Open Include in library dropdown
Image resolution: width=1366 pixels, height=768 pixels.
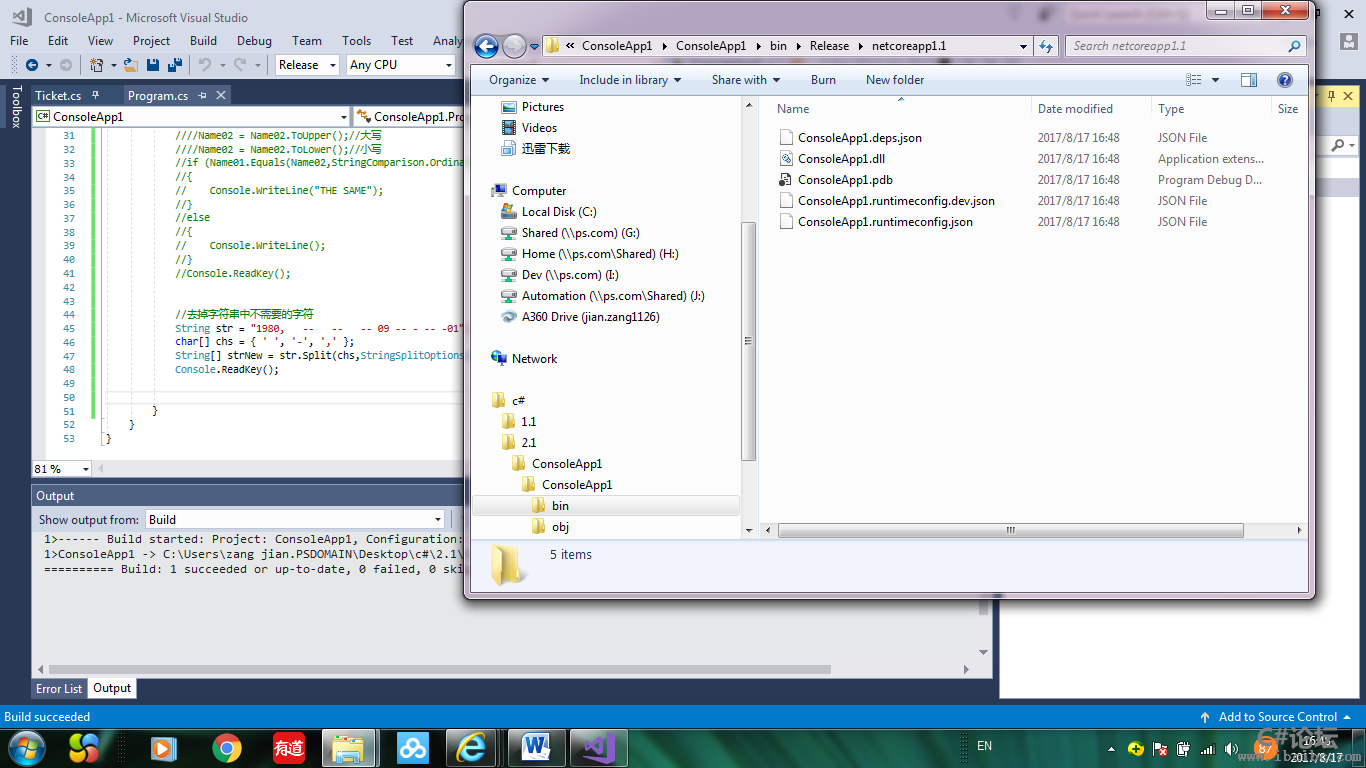click(x=630, y=80)
